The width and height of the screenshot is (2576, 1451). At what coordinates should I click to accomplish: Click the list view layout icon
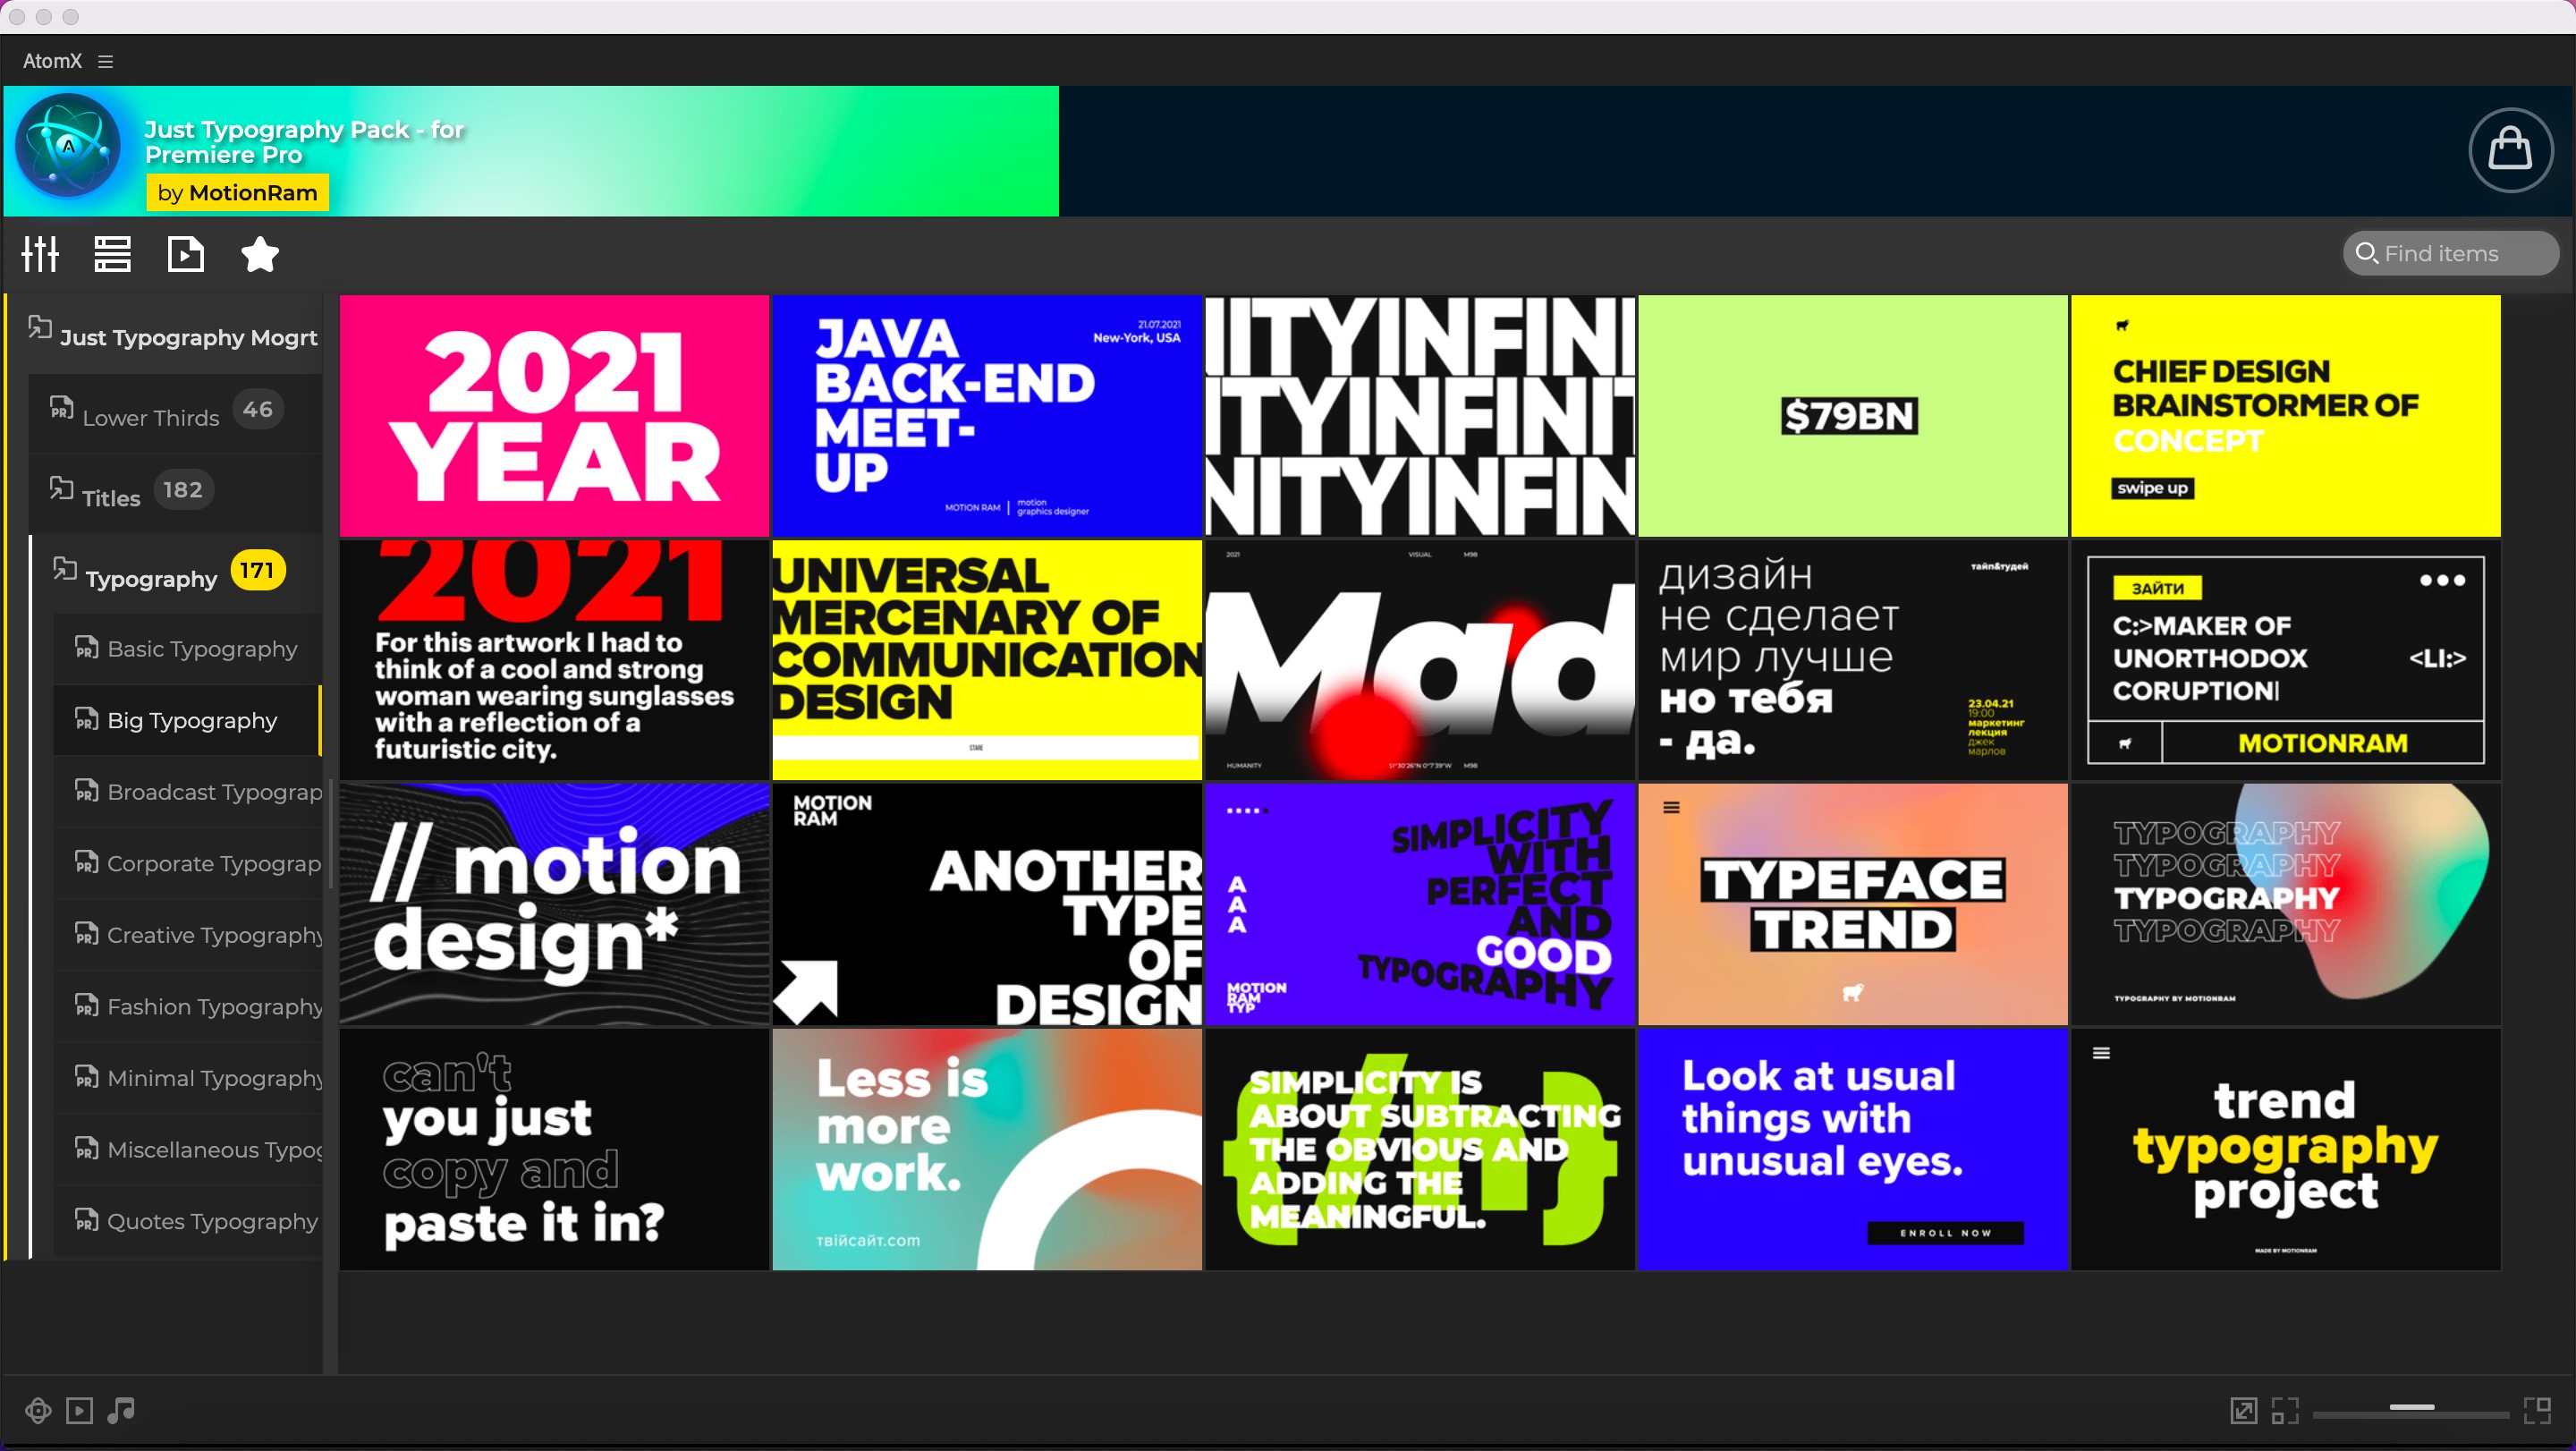tap(112, 254)
